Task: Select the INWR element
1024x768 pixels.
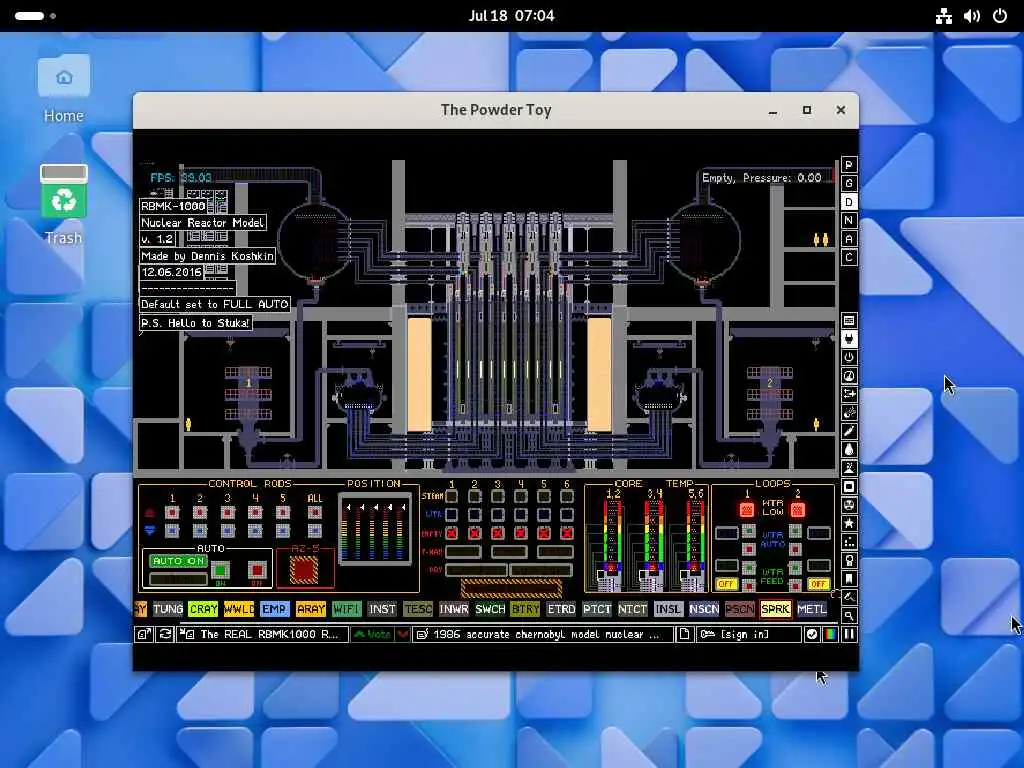Action: (x=453, y=609)
